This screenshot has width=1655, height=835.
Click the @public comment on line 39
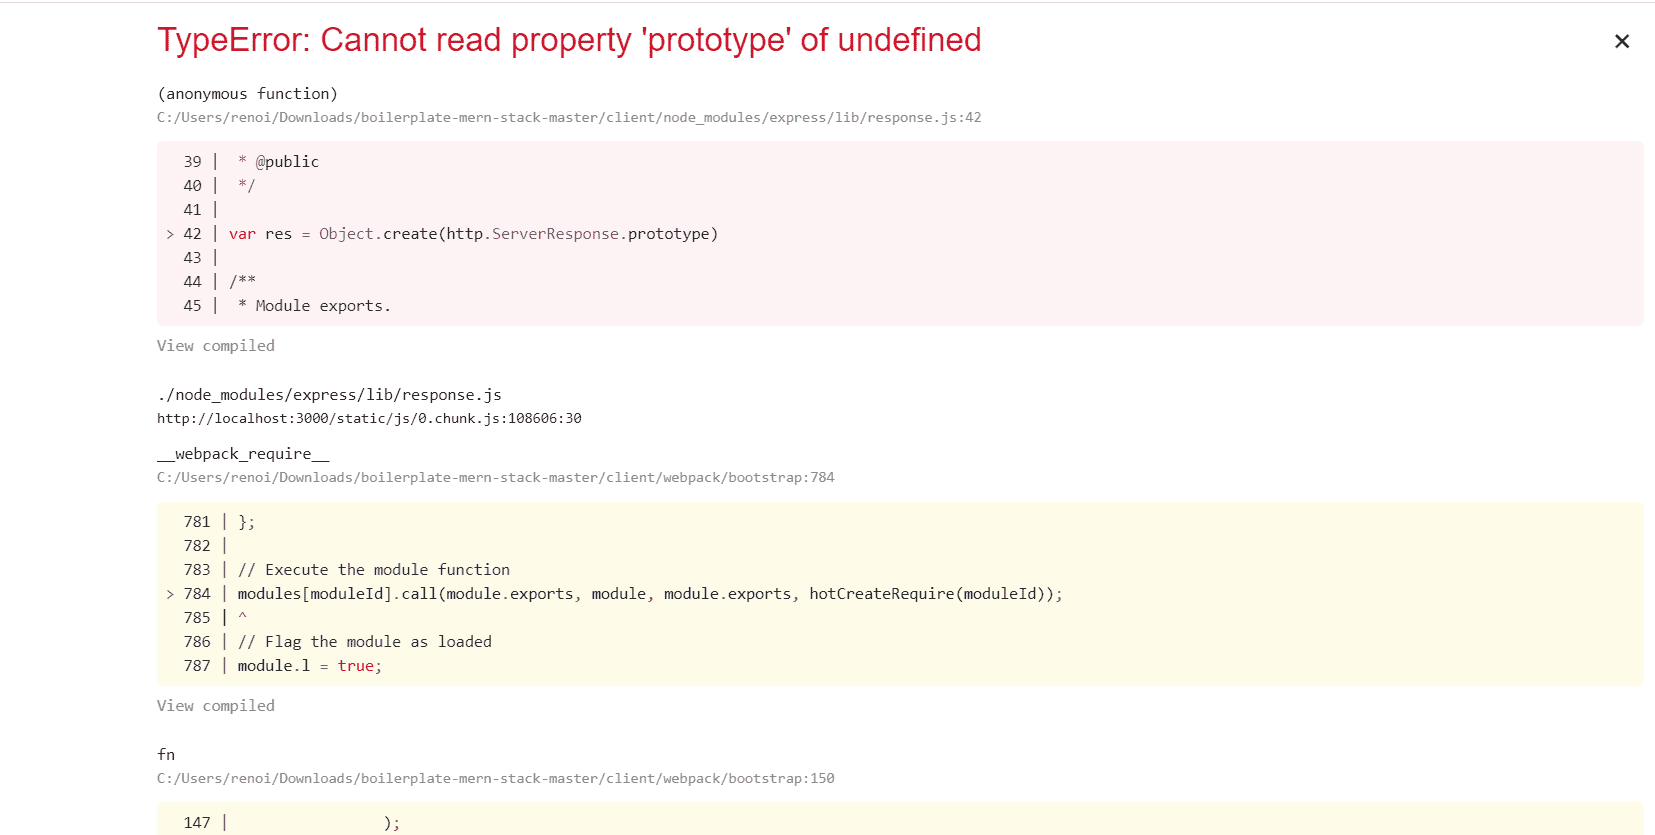click(286, 162)
